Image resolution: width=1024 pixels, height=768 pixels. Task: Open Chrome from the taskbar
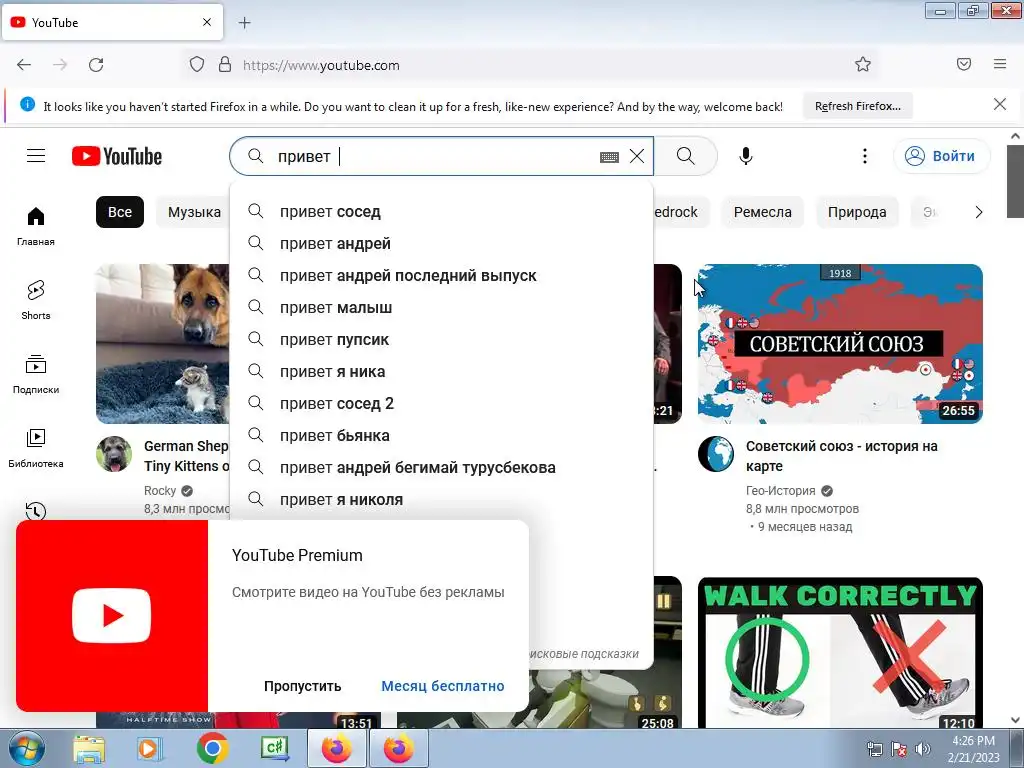(212, 748)
